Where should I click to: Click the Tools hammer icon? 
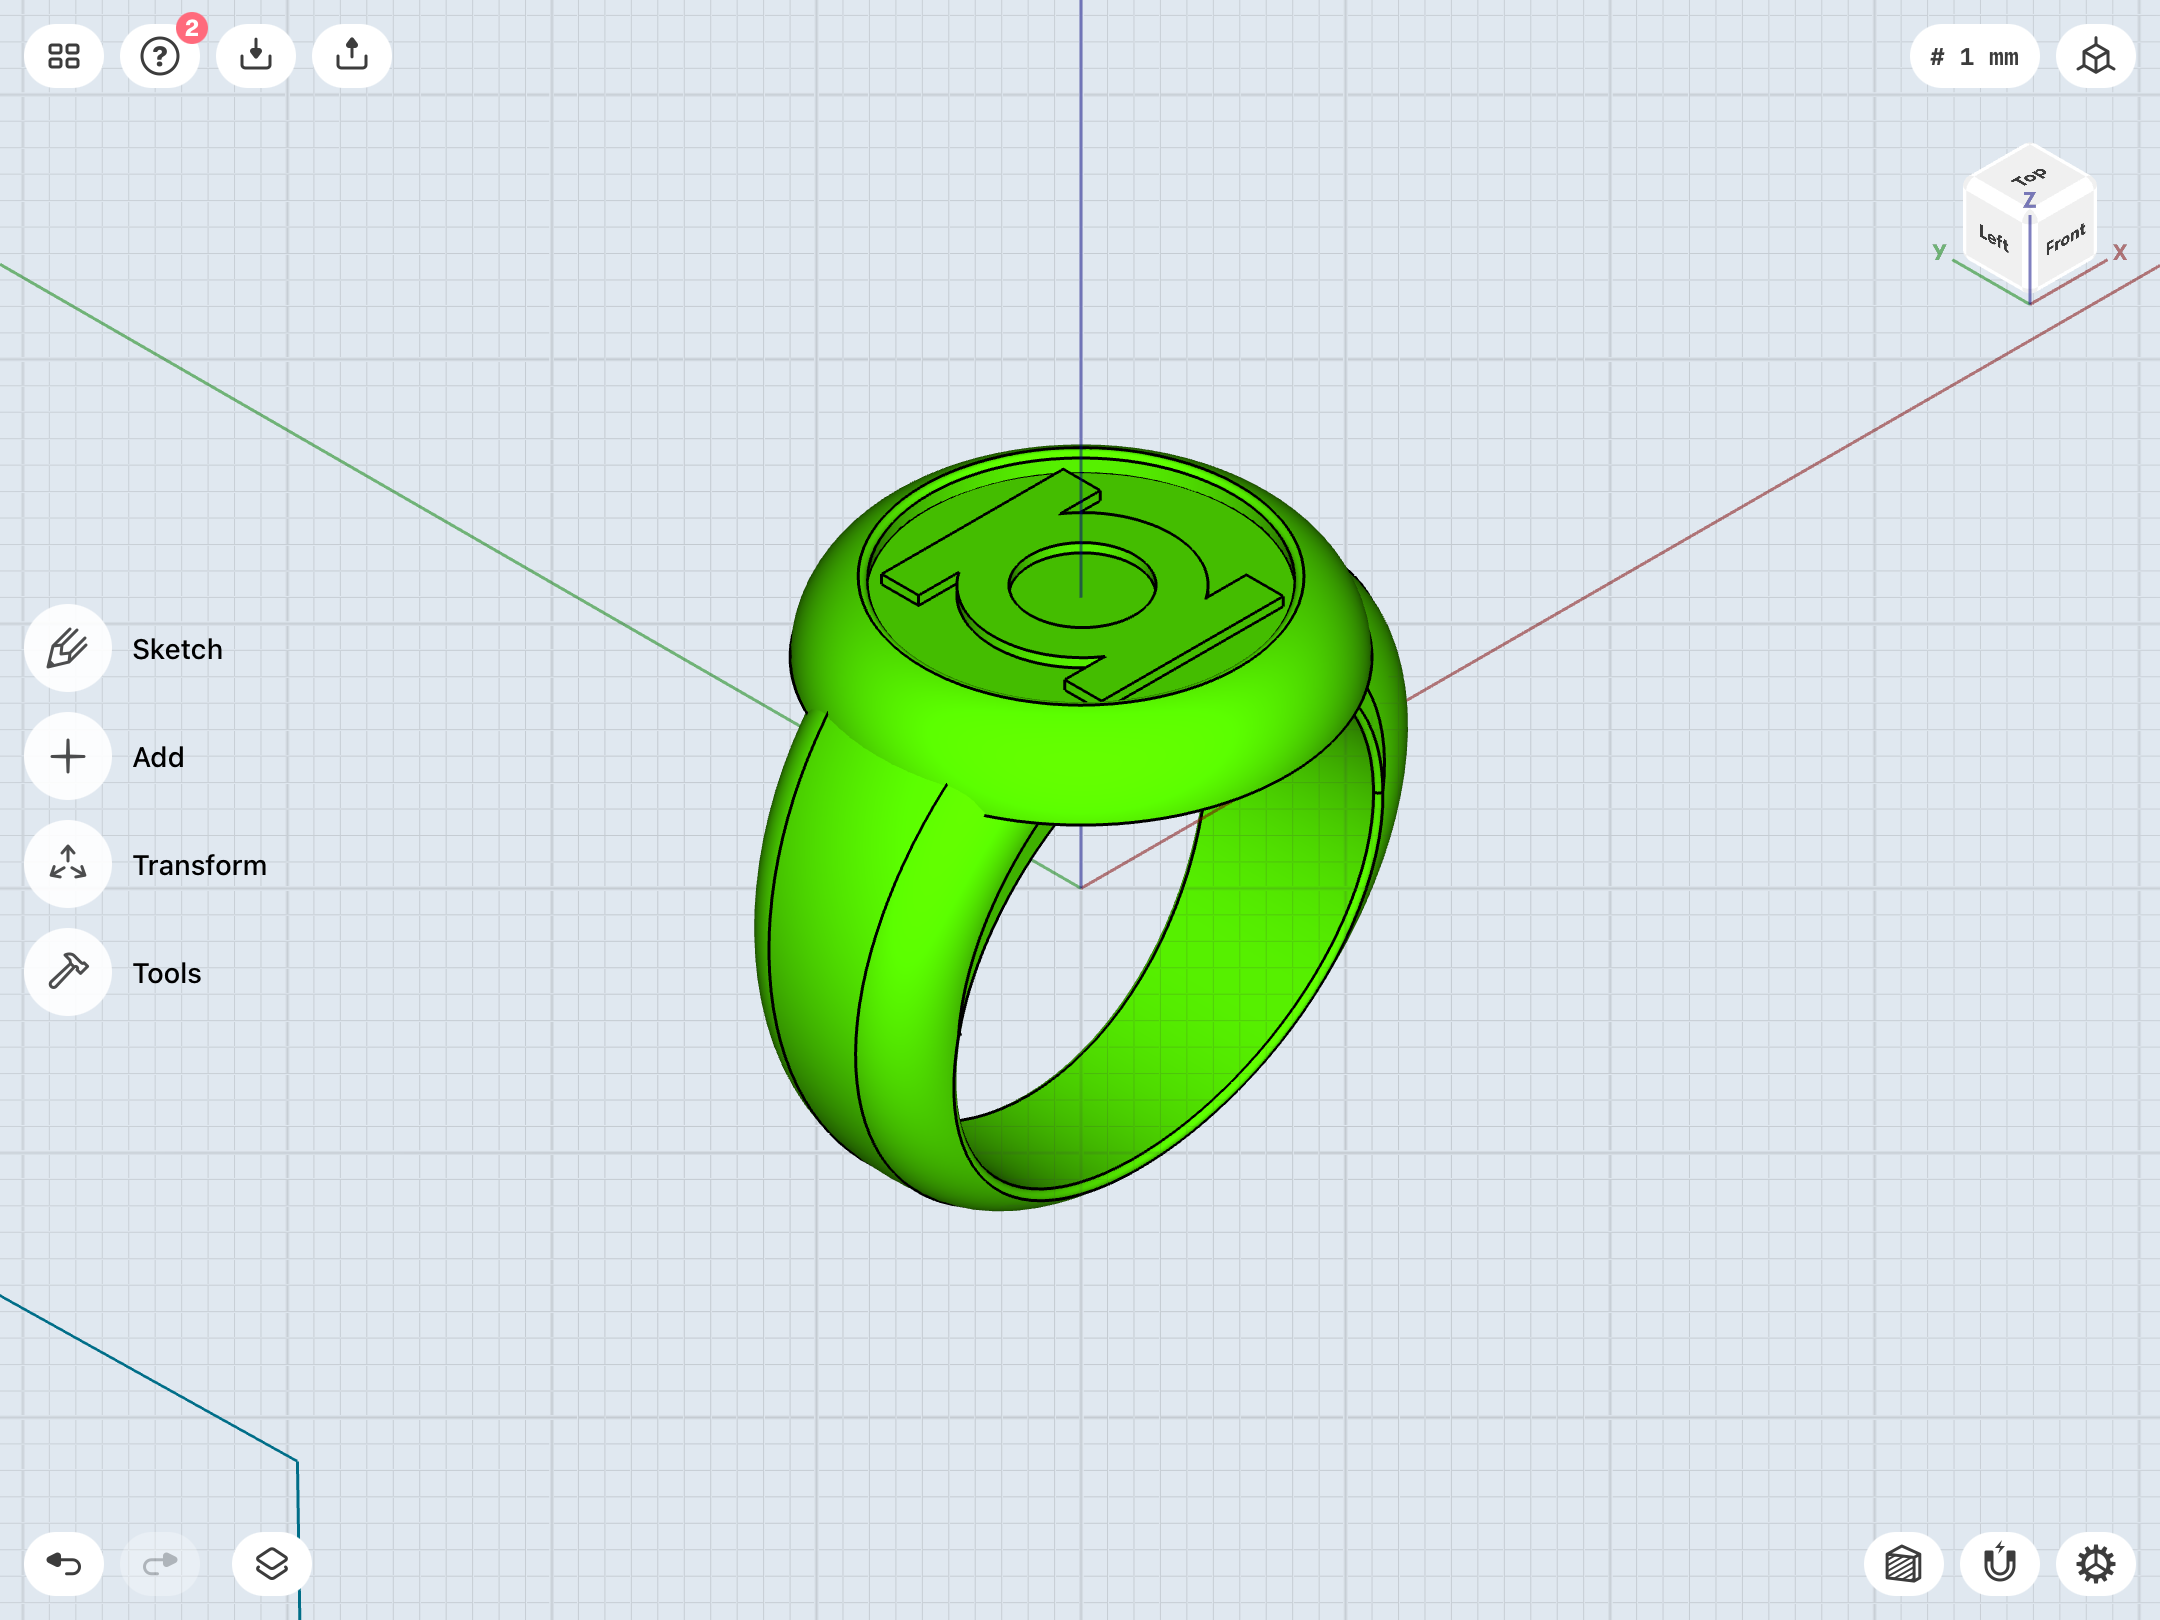(x=68, y=973)
